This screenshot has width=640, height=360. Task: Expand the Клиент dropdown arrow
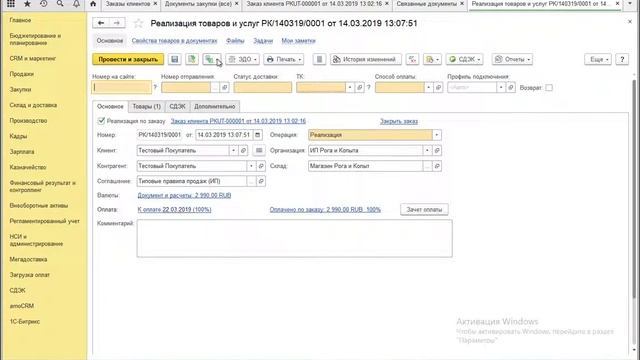233,151
